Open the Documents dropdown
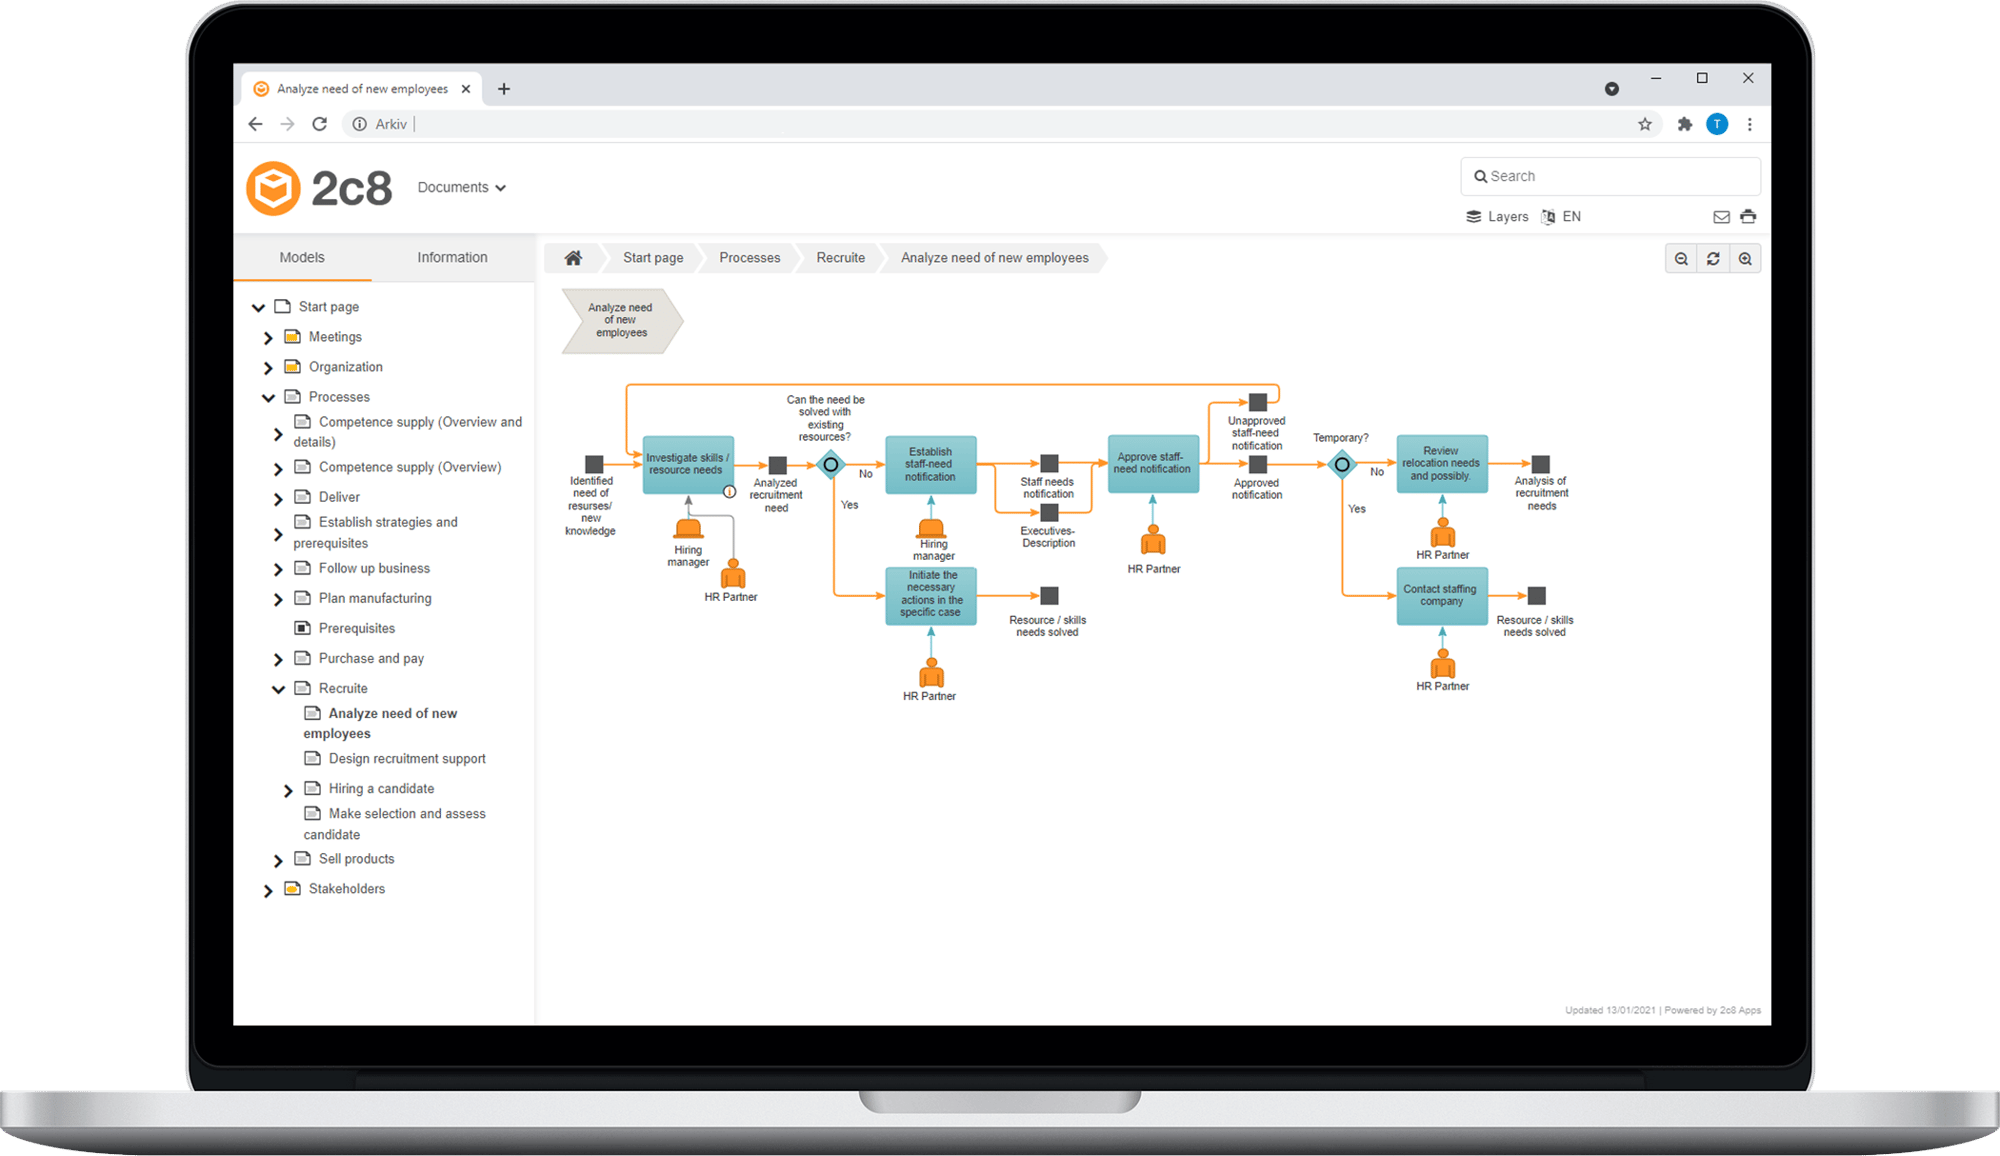The image size is (2000, 1156). pyautogui.click(x=461, y=188)
